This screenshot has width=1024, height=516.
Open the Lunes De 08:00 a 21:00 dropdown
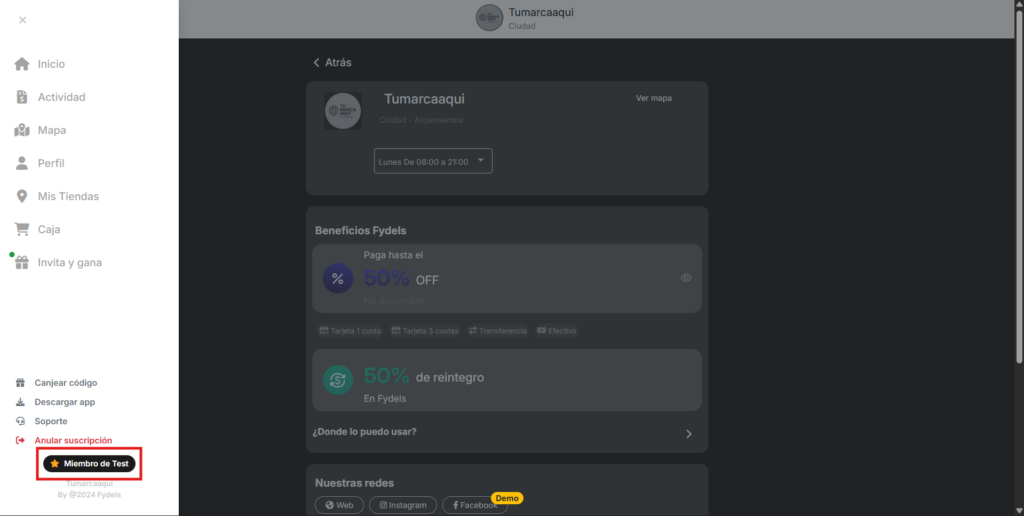[x=433, y=161]
